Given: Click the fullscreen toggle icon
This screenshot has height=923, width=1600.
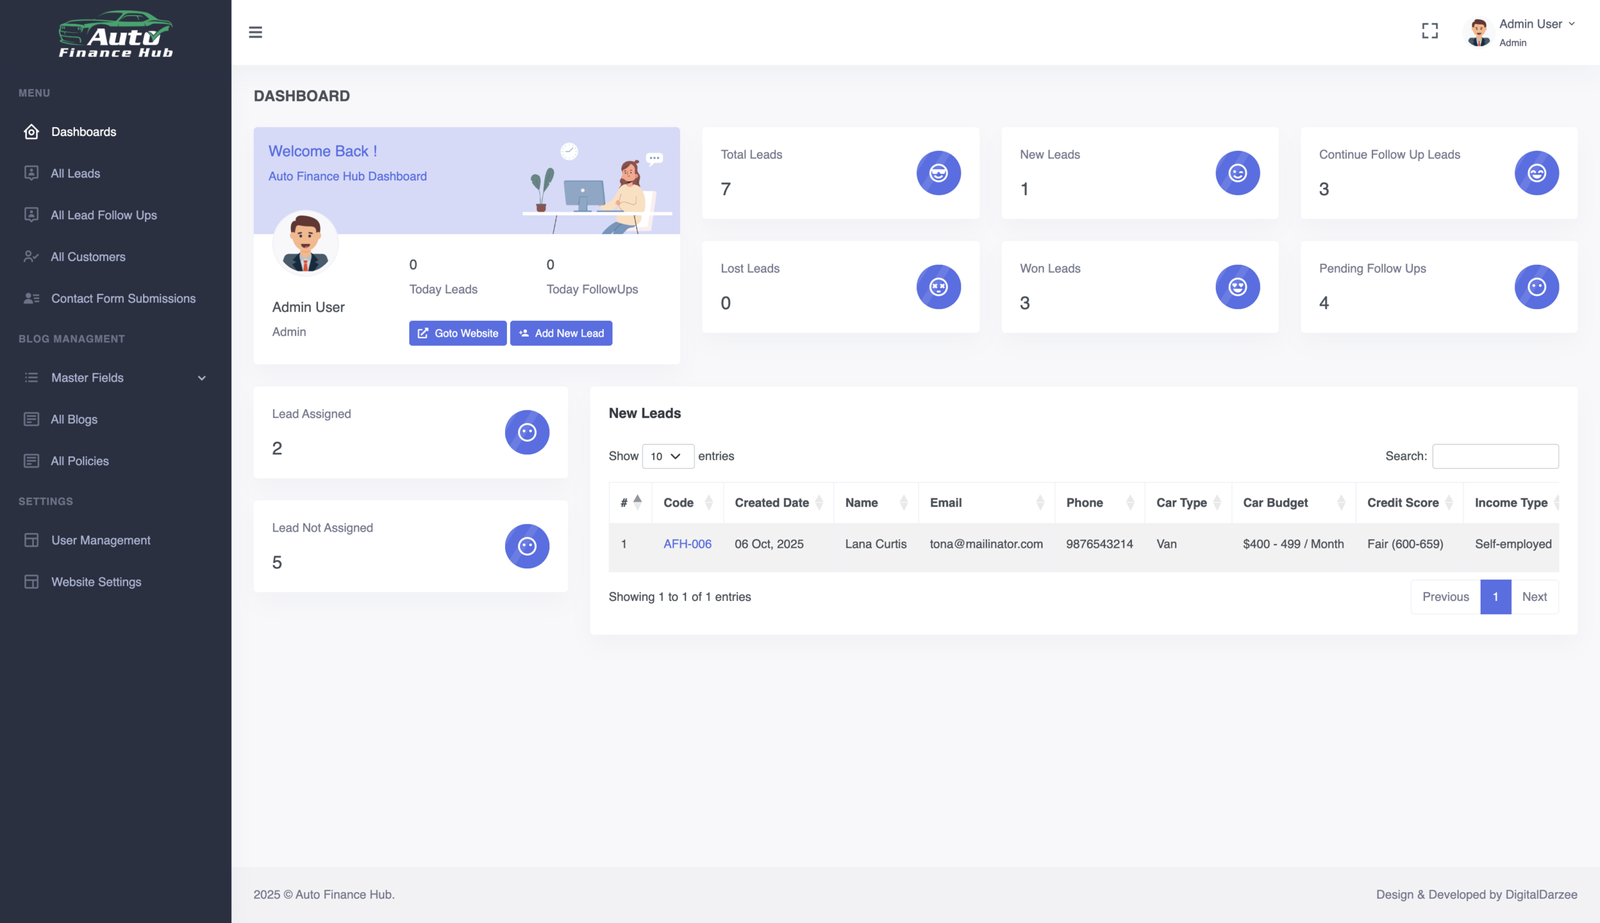Looking at the screenshot, I should 1430,32.
